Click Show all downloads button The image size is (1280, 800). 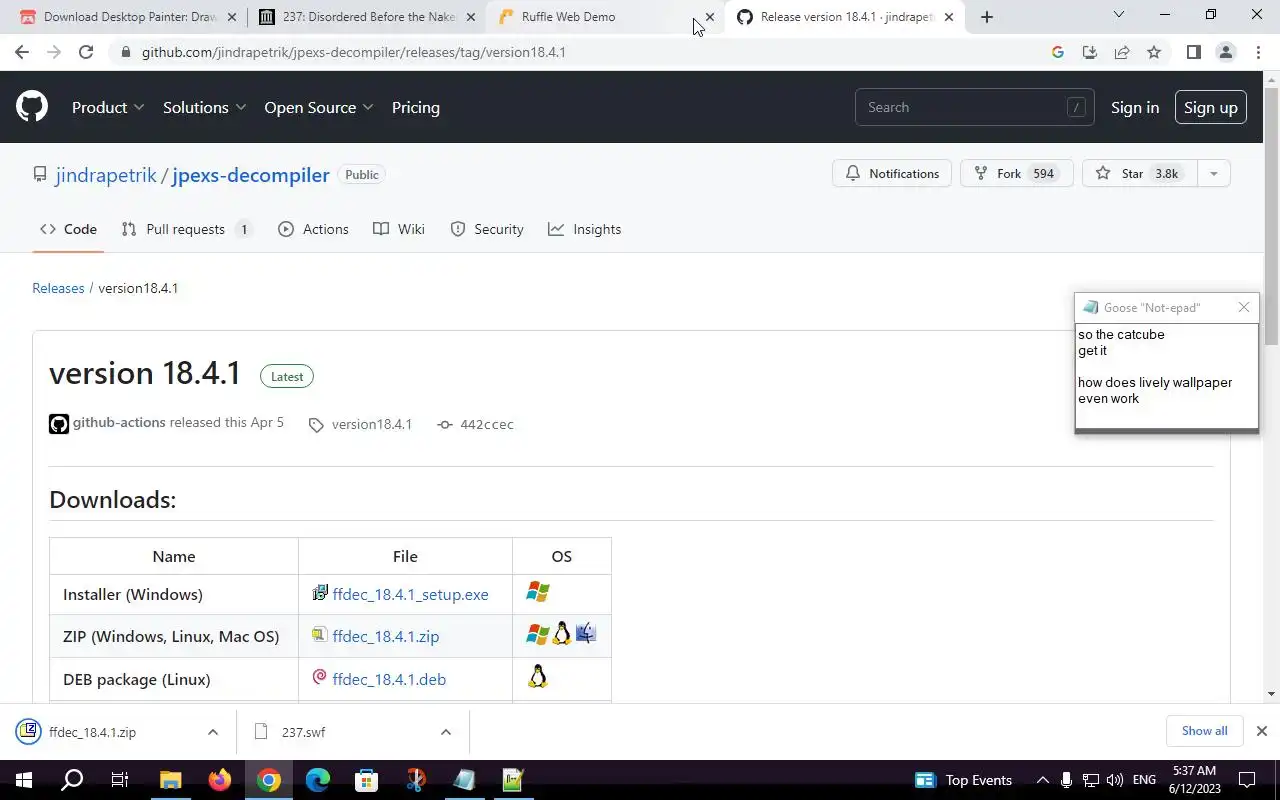(x=1204, y=731)
